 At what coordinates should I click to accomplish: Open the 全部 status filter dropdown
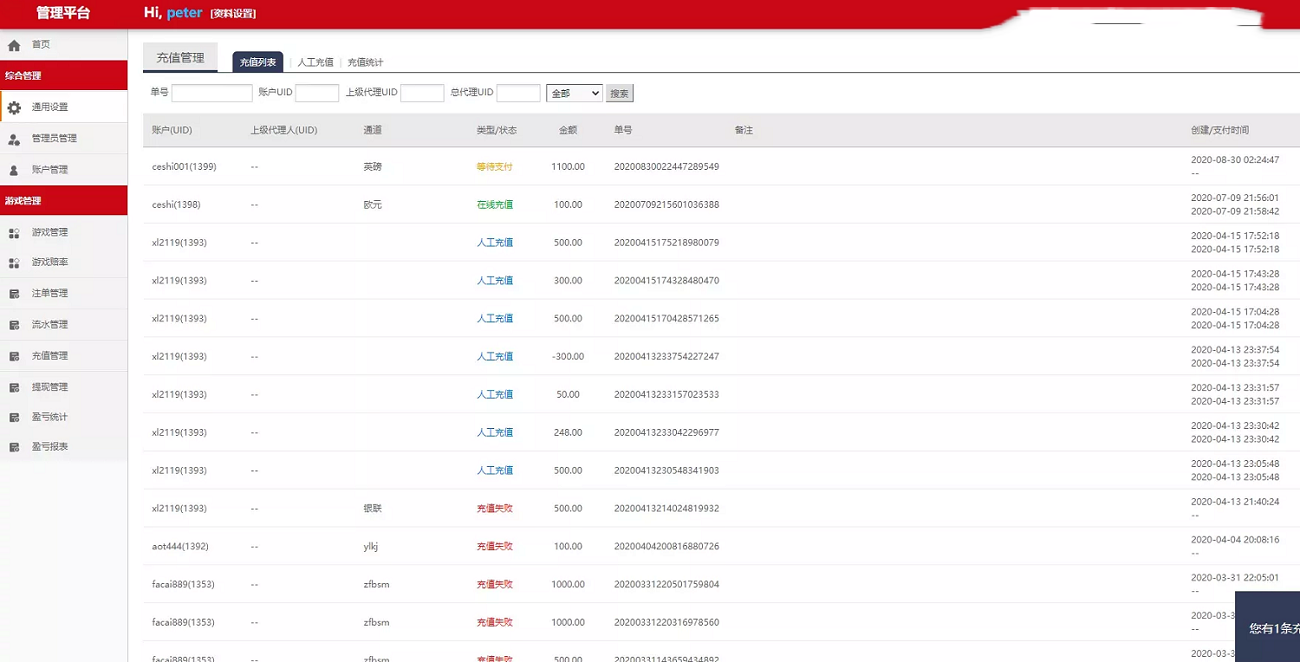pyautogui.click(x=574, y=93)
